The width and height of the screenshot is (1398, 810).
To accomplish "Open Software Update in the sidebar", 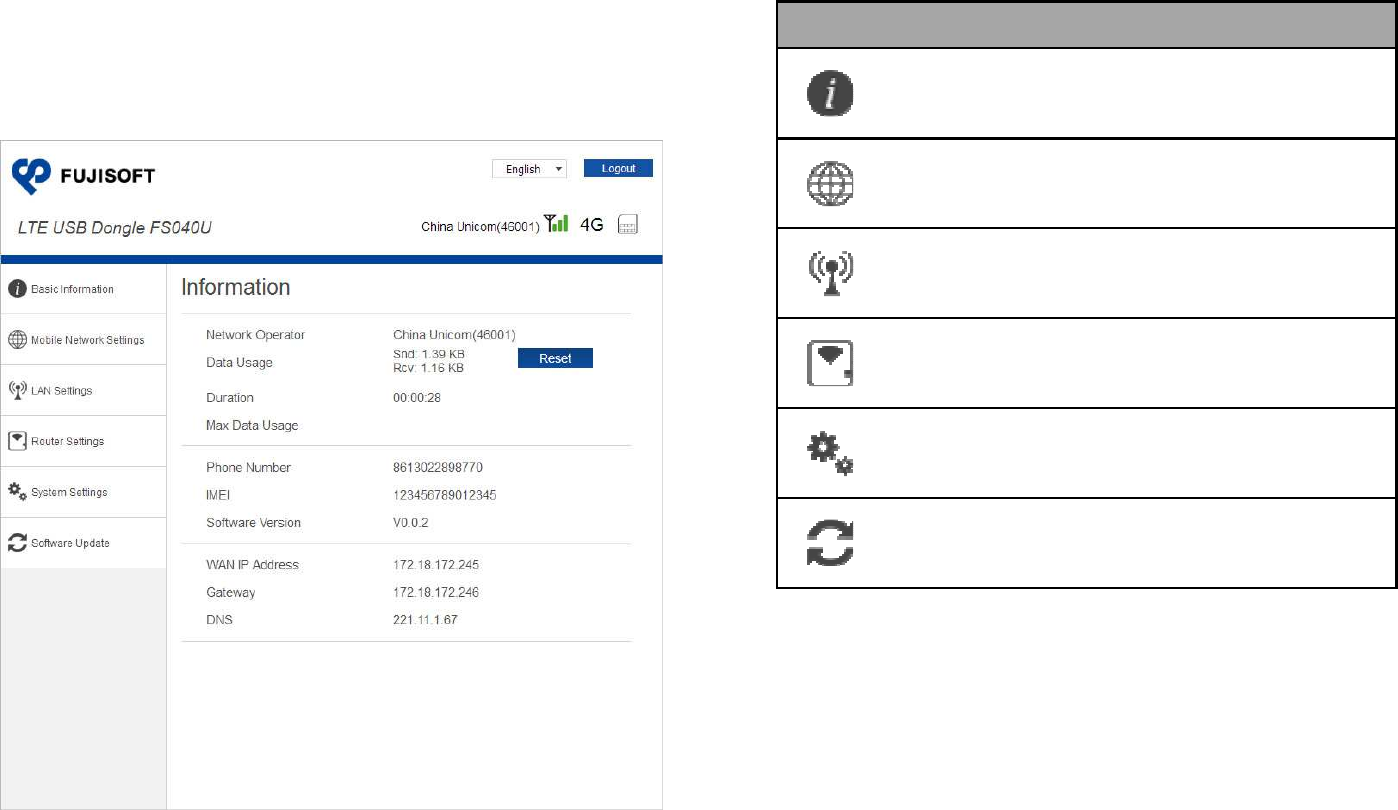I will click(x=83, y=543).
